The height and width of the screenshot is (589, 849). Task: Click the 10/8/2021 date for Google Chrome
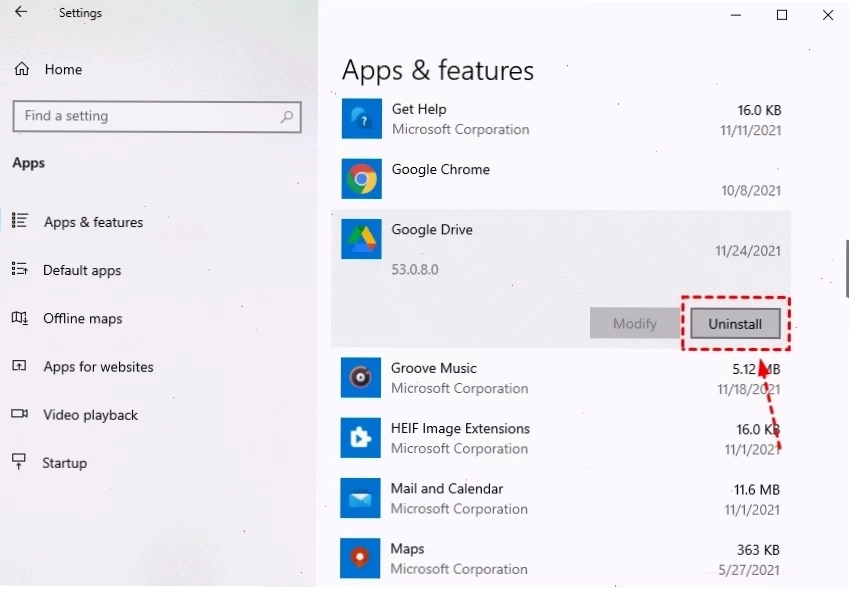(x=751, y=190)
